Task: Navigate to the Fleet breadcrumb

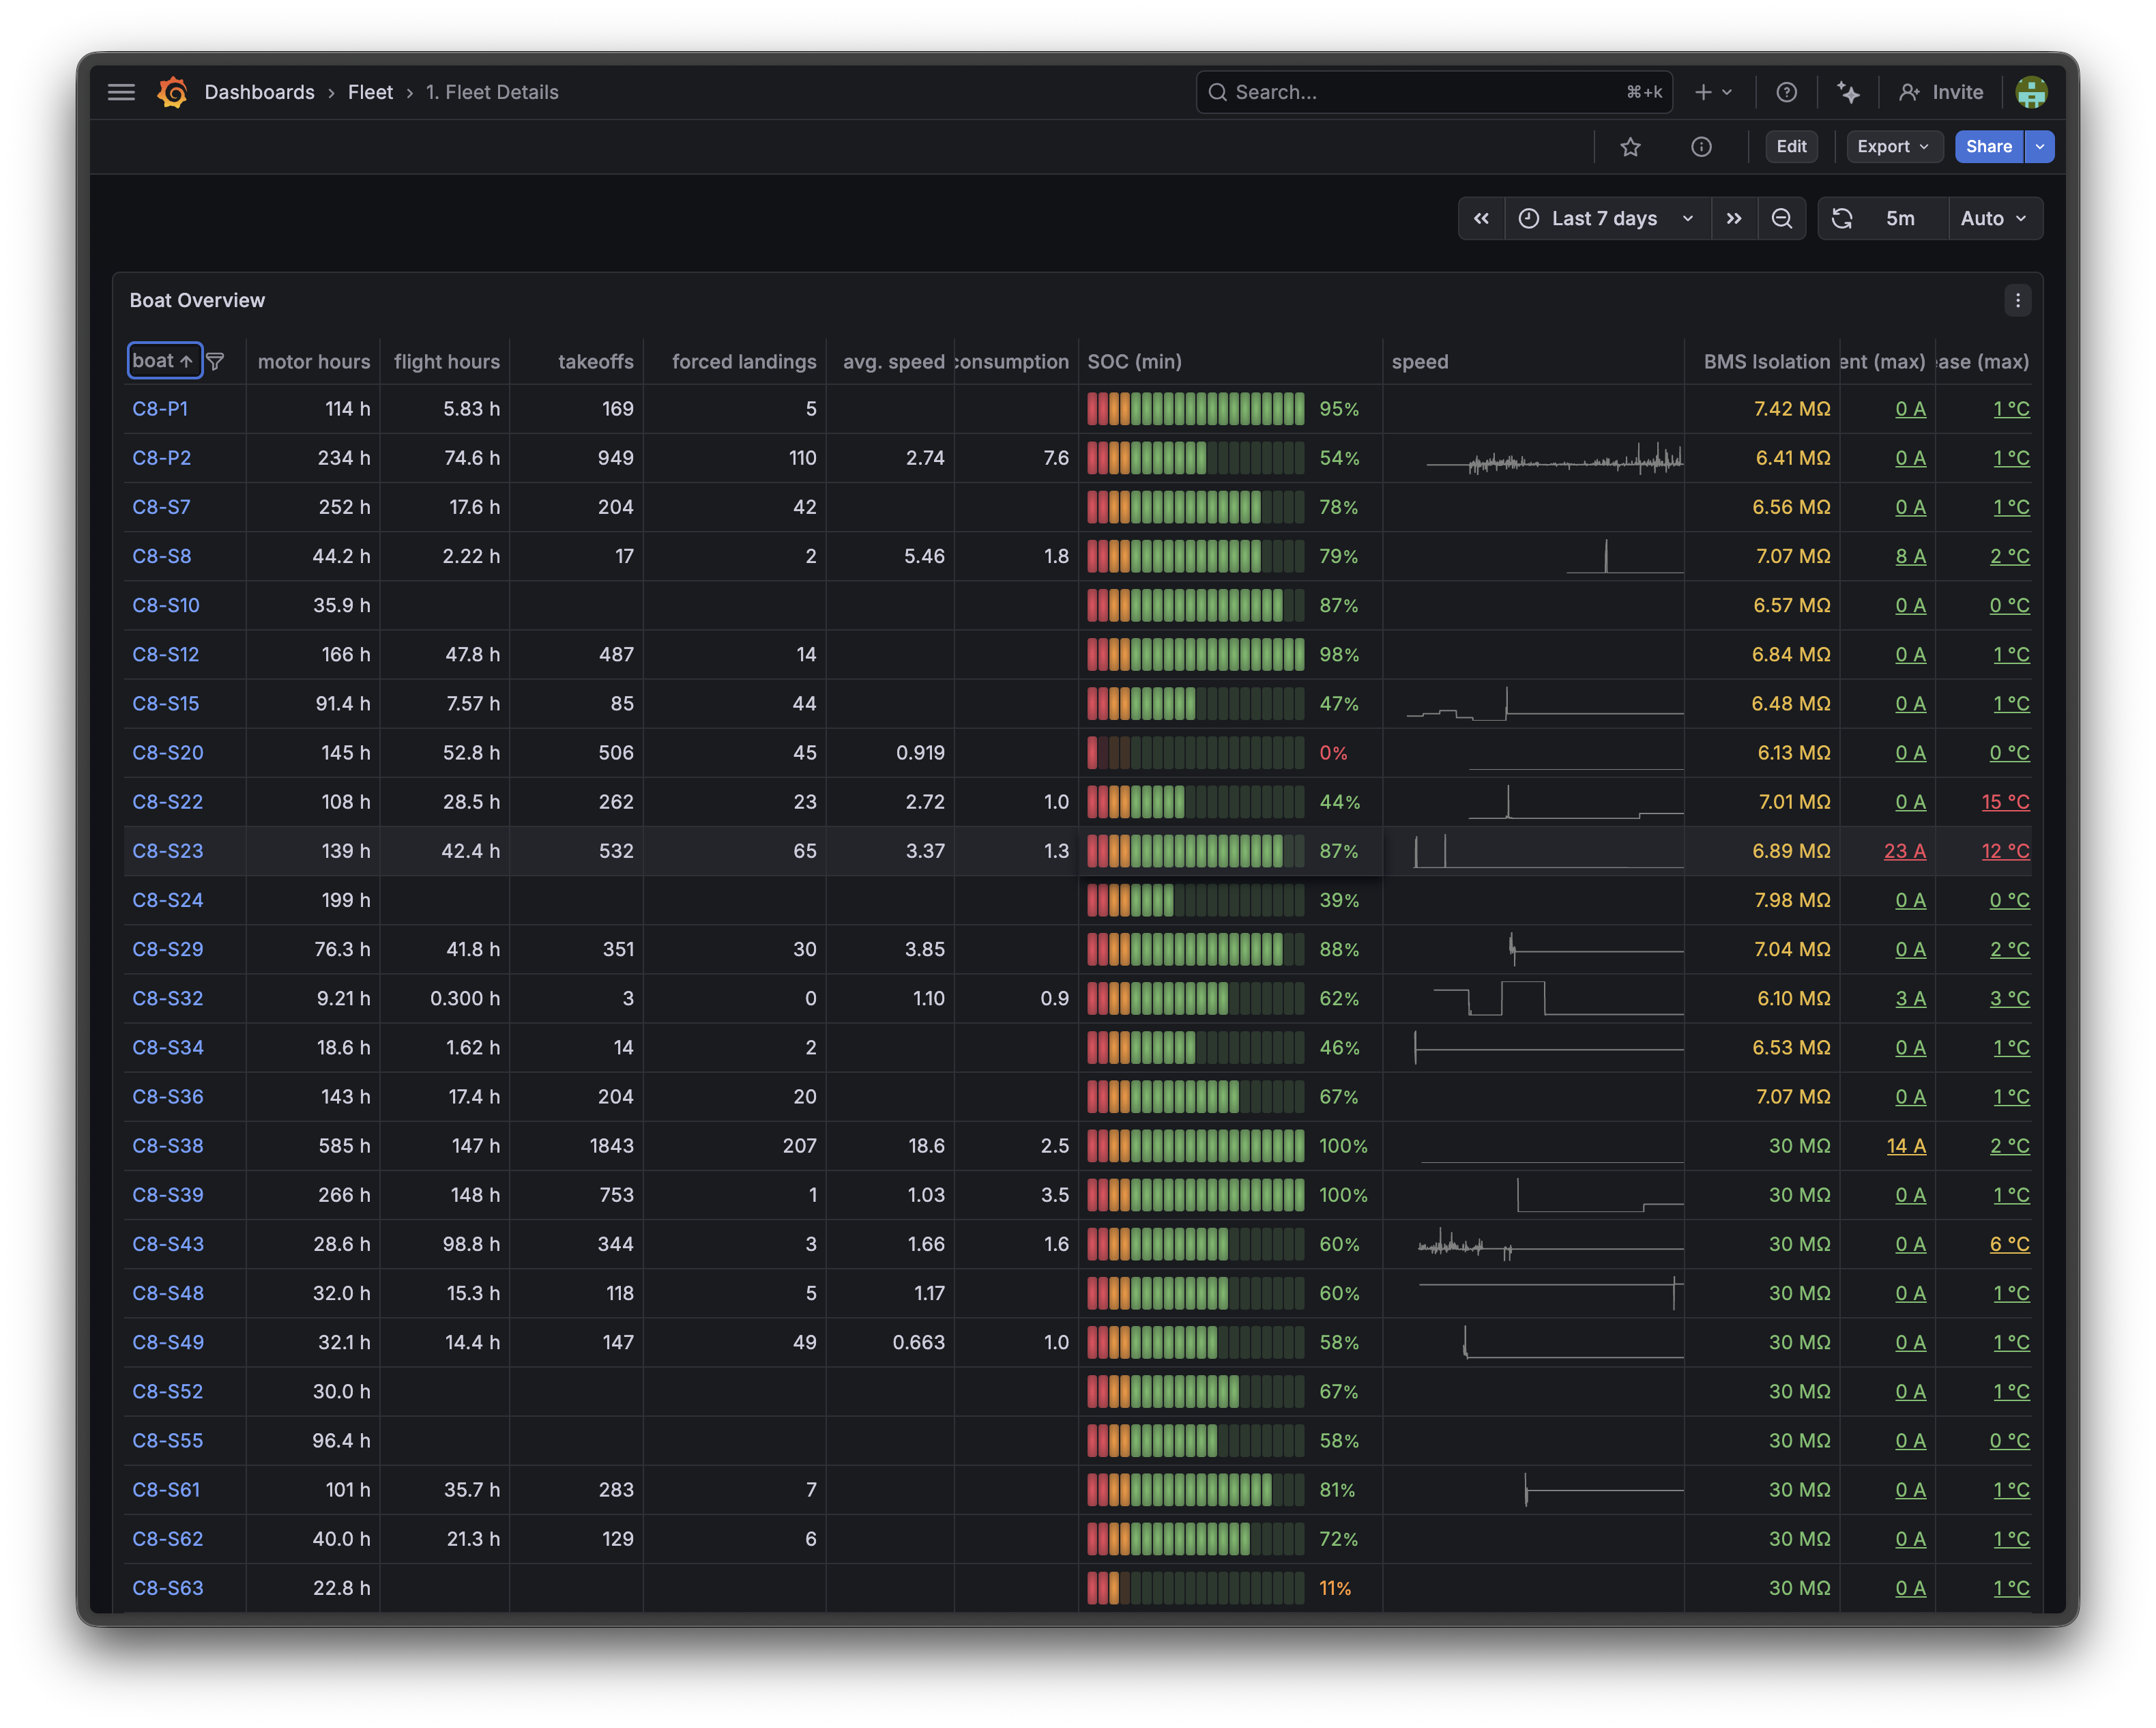Action: pos(370,92)
